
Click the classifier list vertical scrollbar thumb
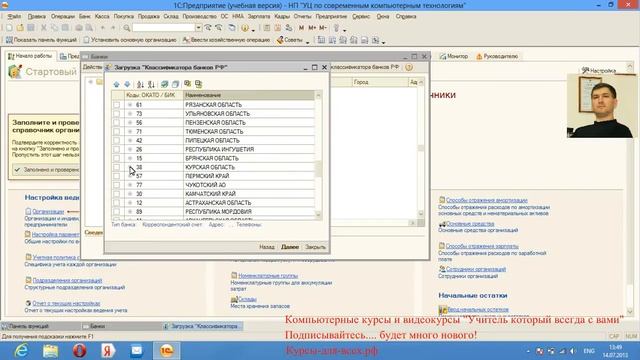click(x=319, y=169)
